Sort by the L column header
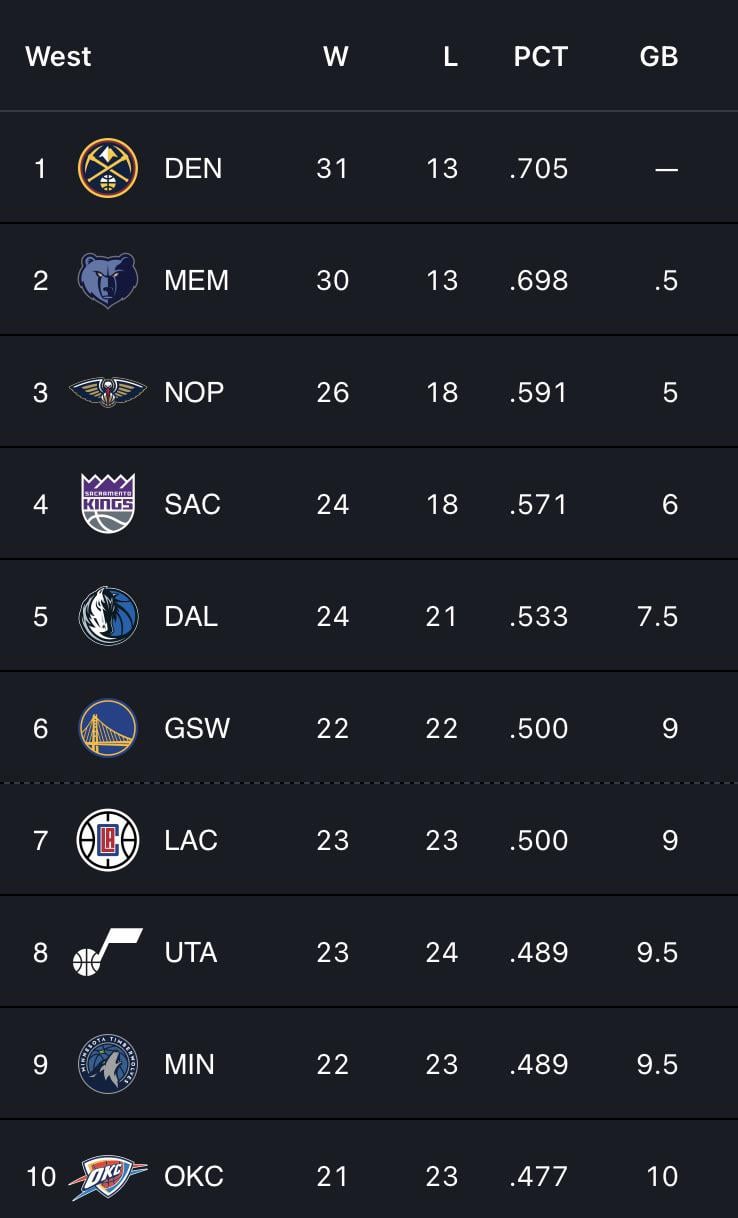The image size is (738, 1218). (450, 57)
